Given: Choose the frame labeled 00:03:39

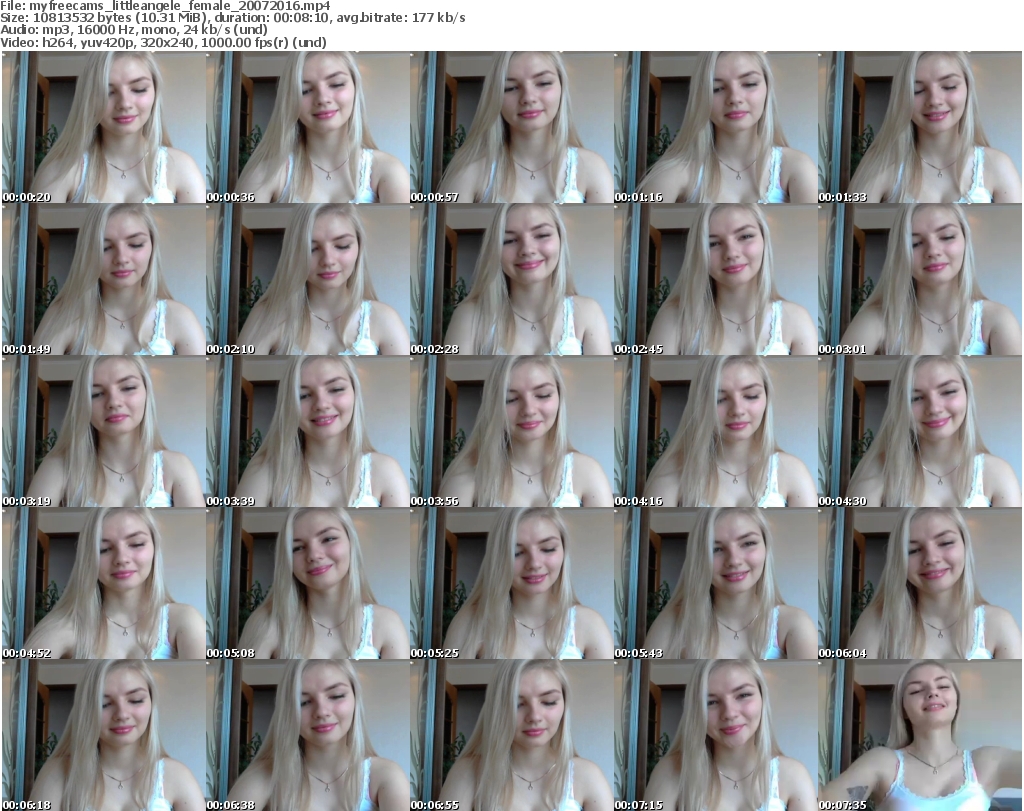Looking at the screenshot, I should 308,432.
